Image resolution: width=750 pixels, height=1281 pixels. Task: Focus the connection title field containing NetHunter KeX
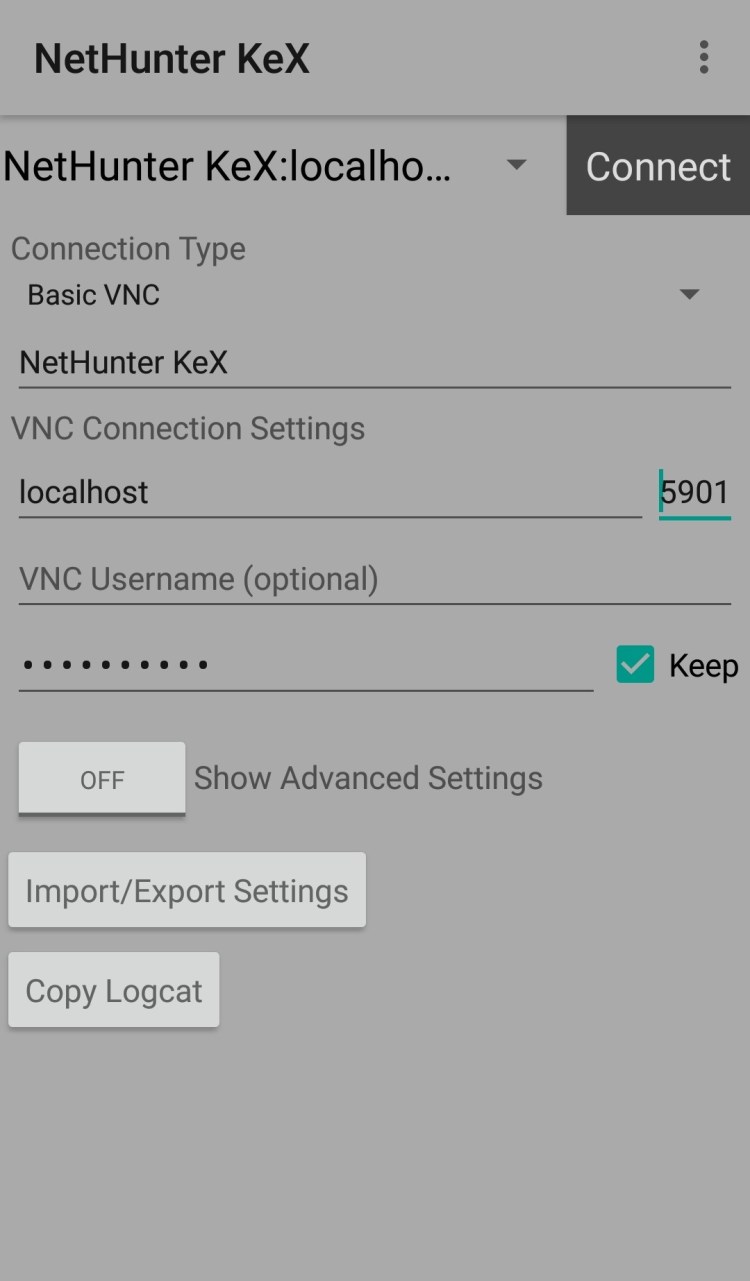coord(374,363)
